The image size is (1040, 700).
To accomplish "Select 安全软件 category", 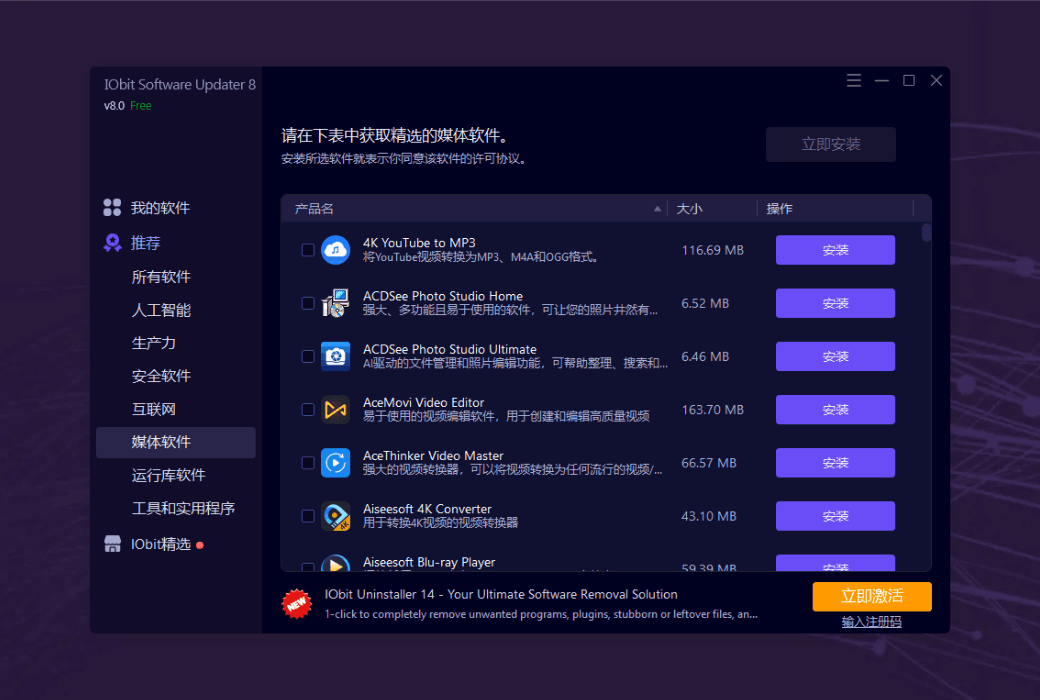I will [x=161, y=376].
